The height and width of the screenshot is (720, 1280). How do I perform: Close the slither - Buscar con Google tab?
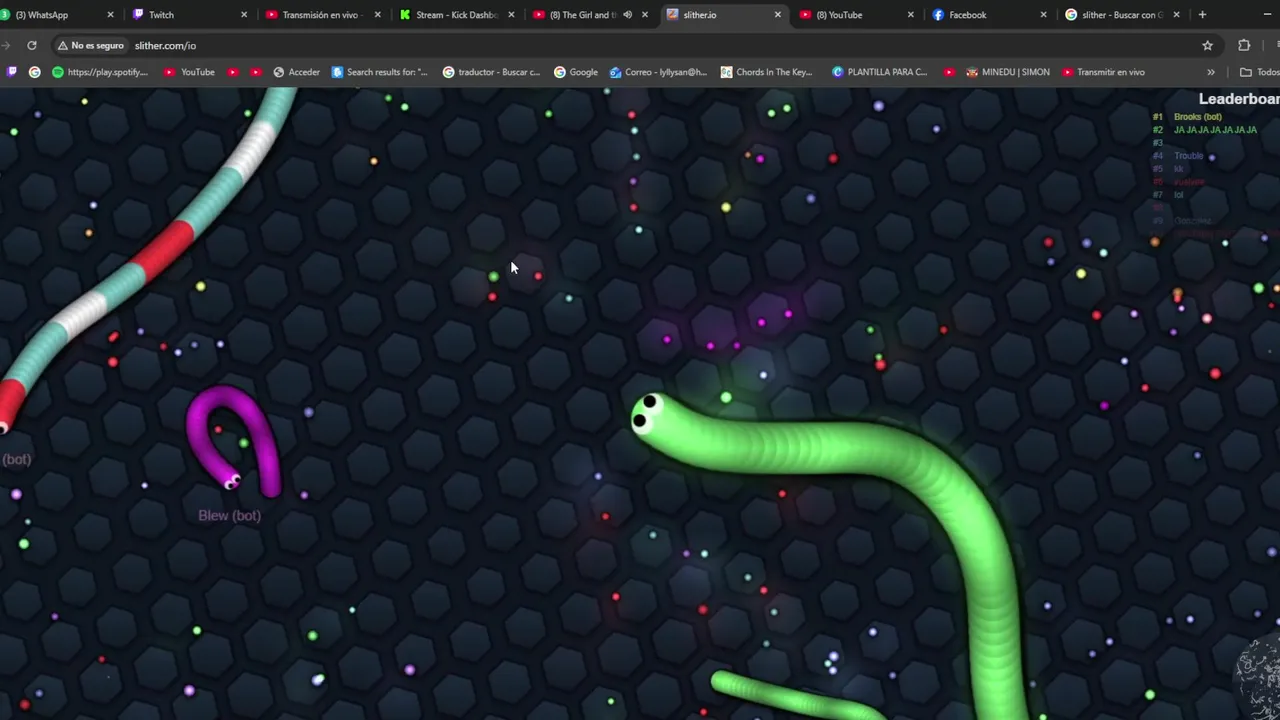[x=1176, y=15]
